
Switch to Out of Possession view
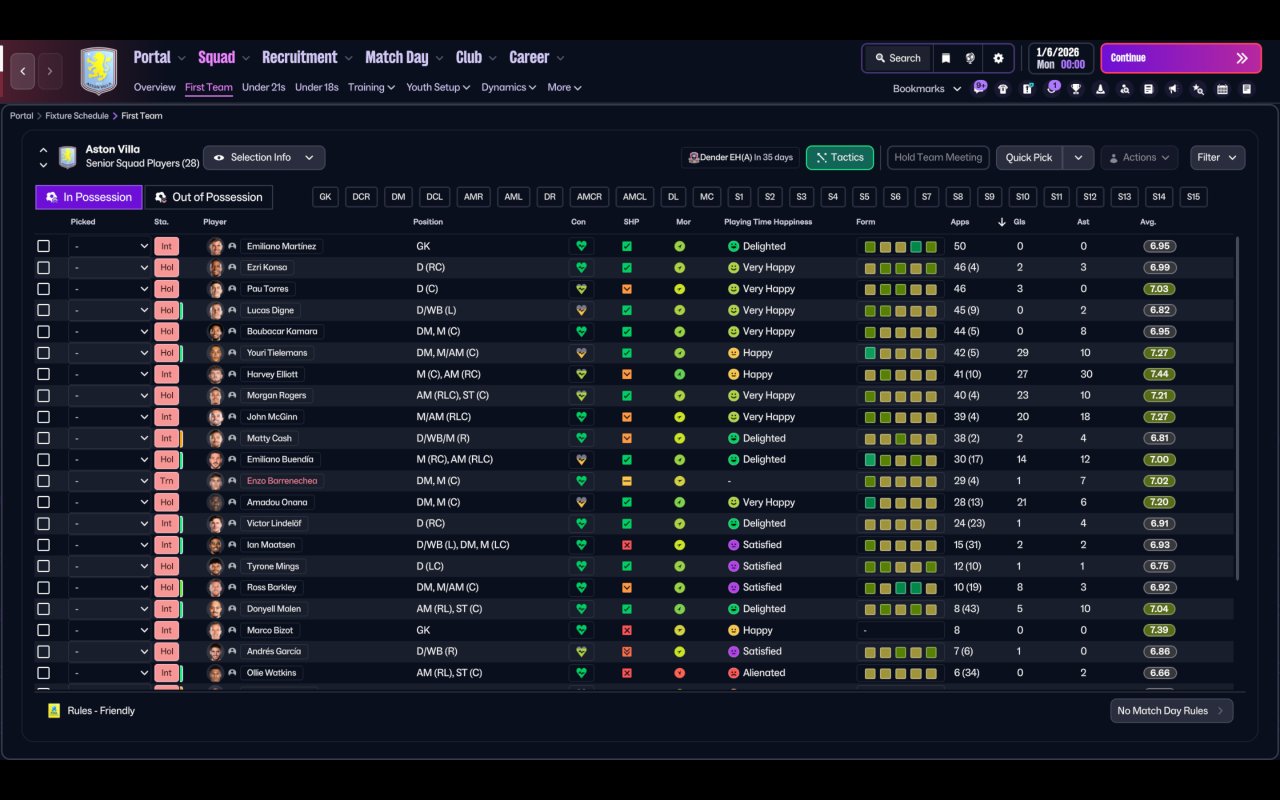pyautogui.click(x=209, y=197)
